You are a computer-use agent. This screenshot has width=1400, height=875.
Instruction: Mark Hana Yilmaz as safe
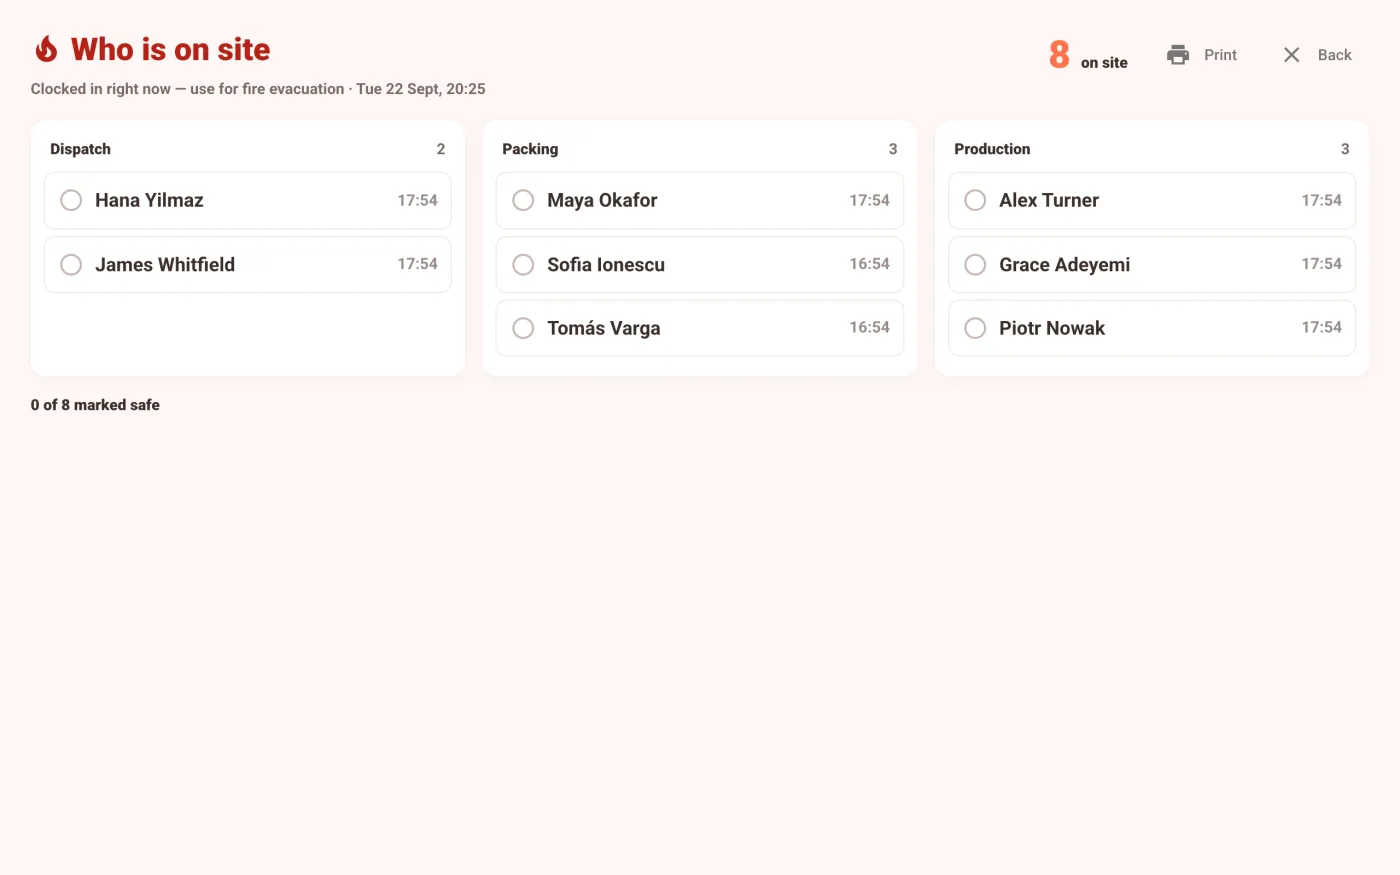point(71,200)
